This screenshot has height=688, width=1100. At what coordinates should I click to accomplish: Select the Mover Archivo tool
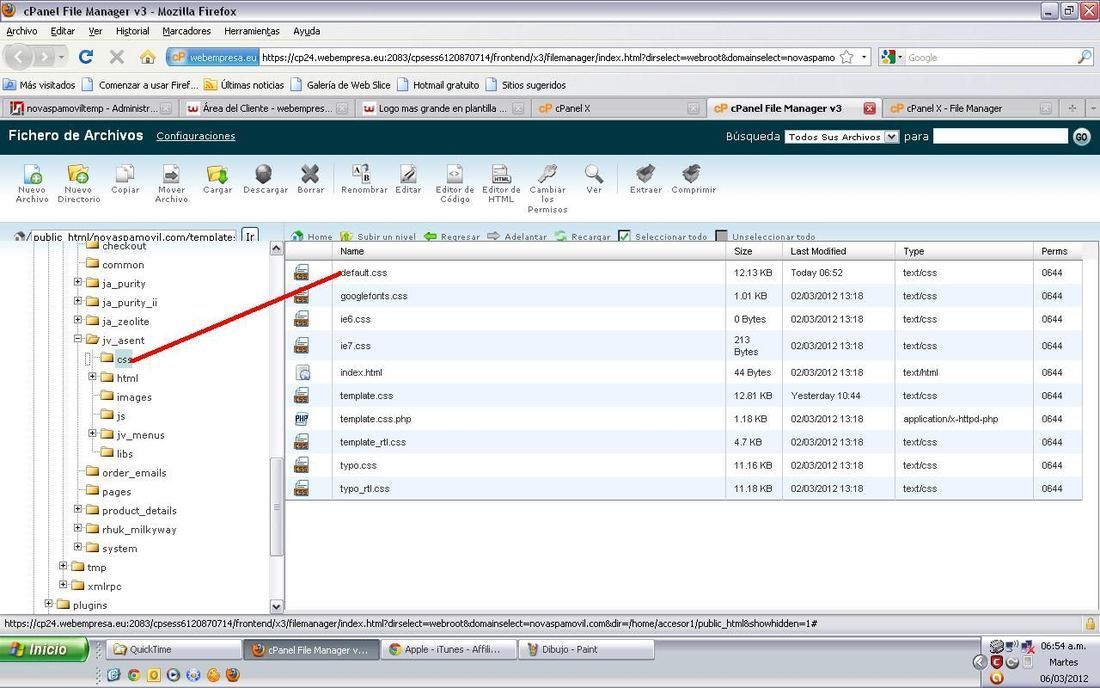[x=171, y=174]
